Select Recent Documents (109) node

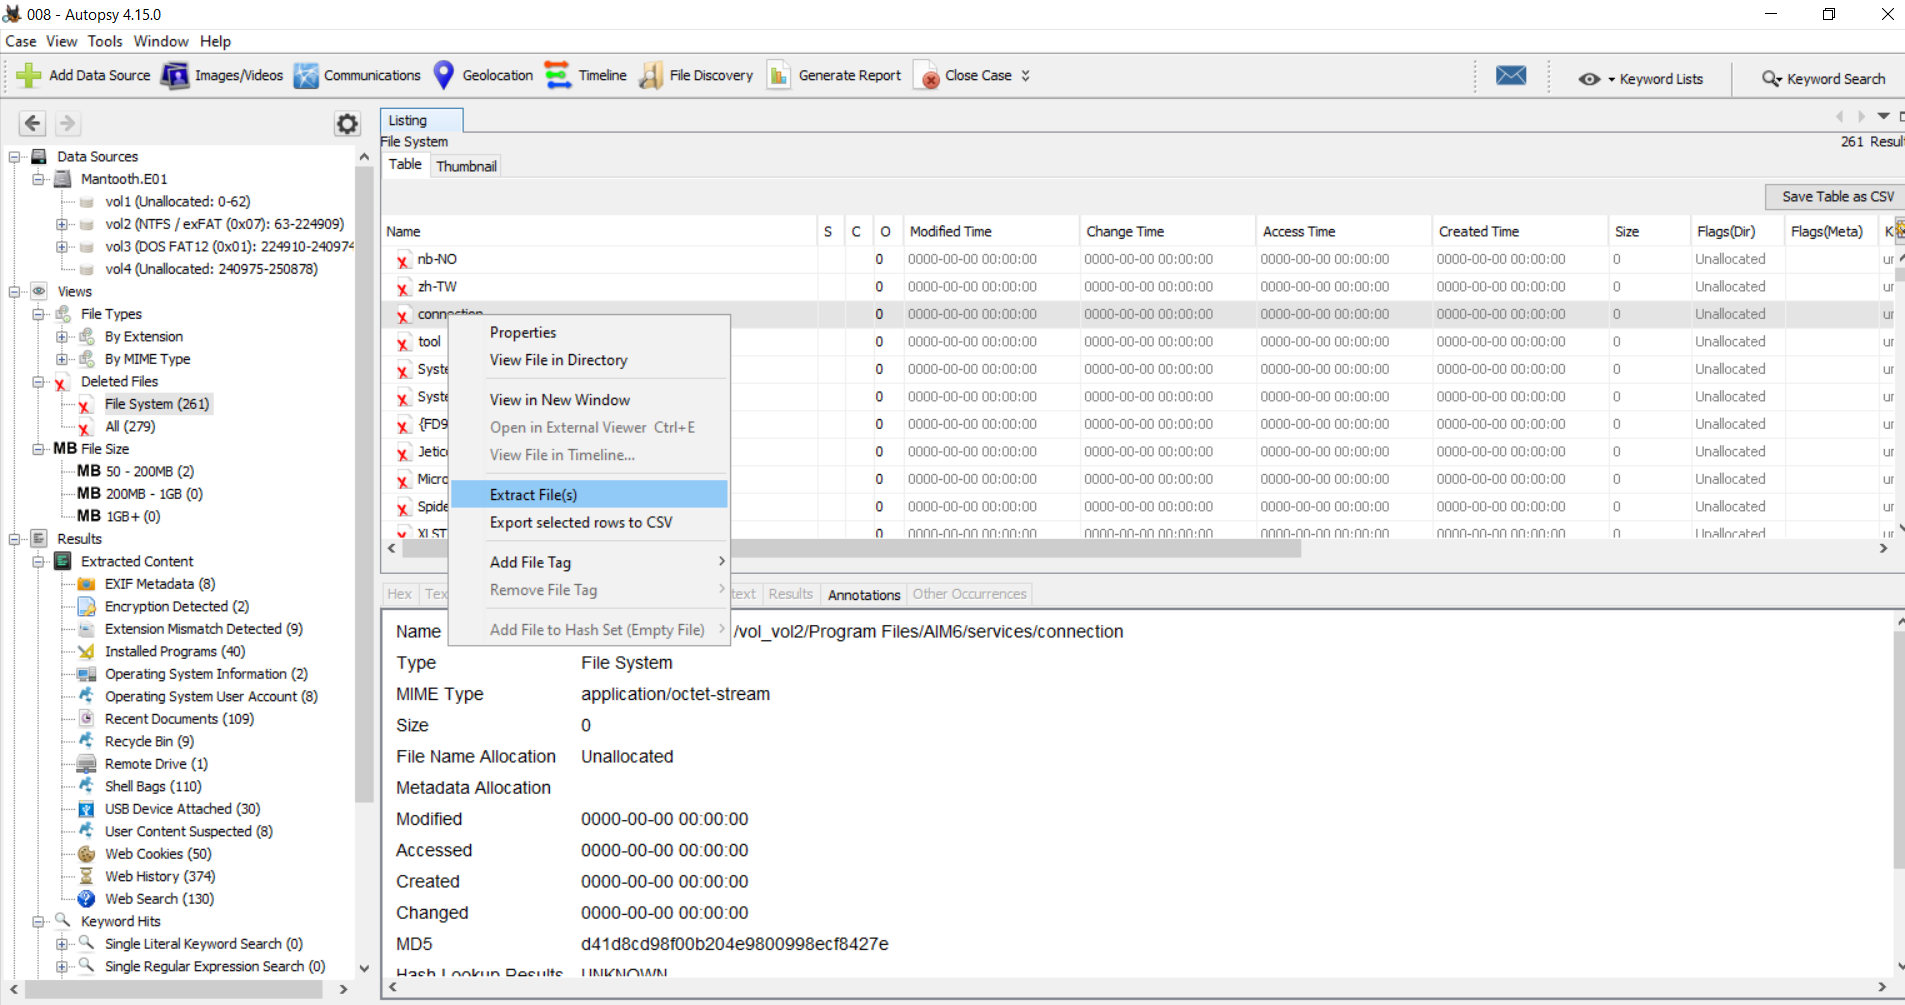[x=179, y=719]
